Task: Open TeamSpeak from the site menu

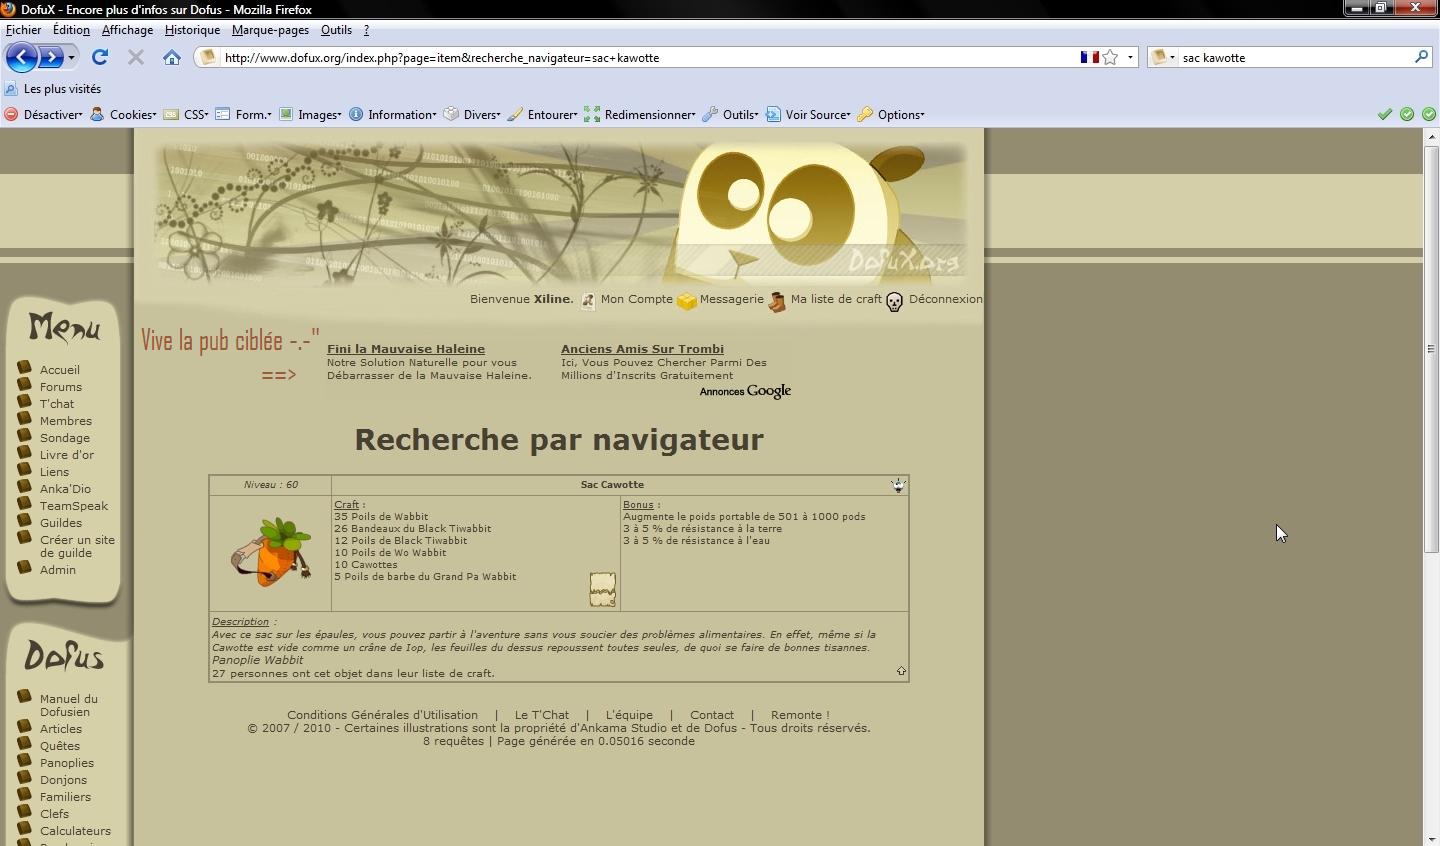Action: (x=74, y=506)
